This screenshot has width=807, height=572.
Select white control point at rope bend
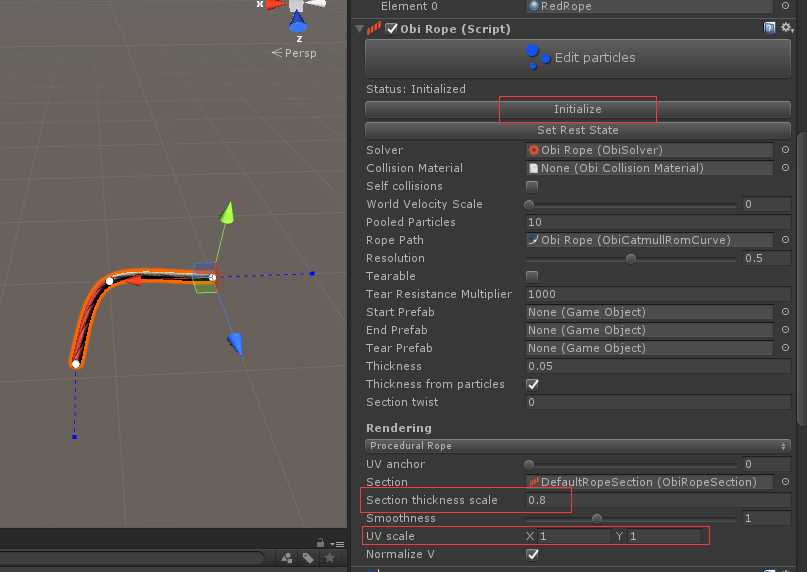point(109,281)
